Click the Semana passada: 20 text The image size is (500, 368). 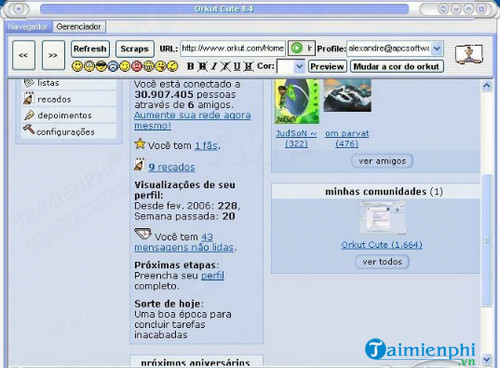(185, 216)
